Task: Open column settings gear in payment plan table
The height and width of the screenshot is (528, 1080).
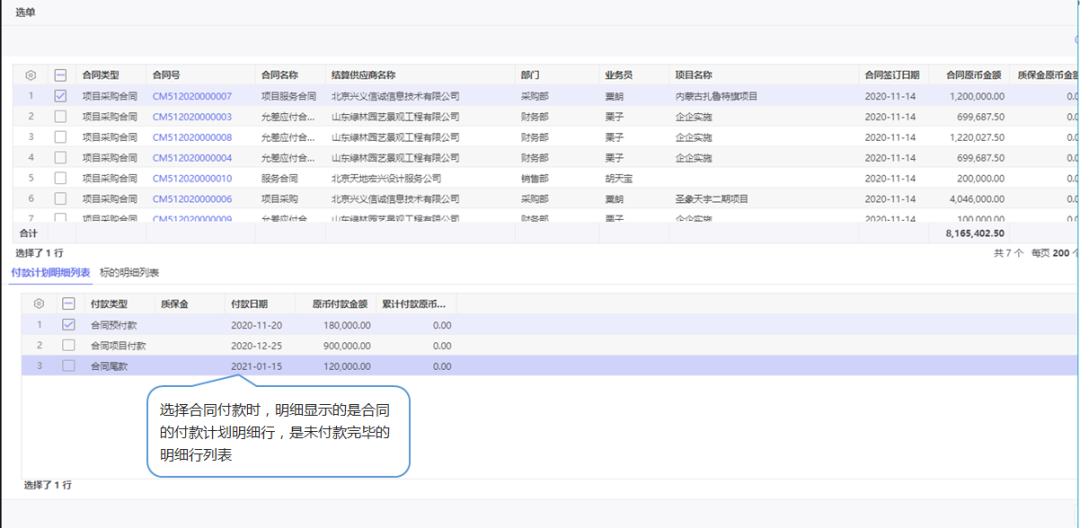Action: (x=38, y=304)
